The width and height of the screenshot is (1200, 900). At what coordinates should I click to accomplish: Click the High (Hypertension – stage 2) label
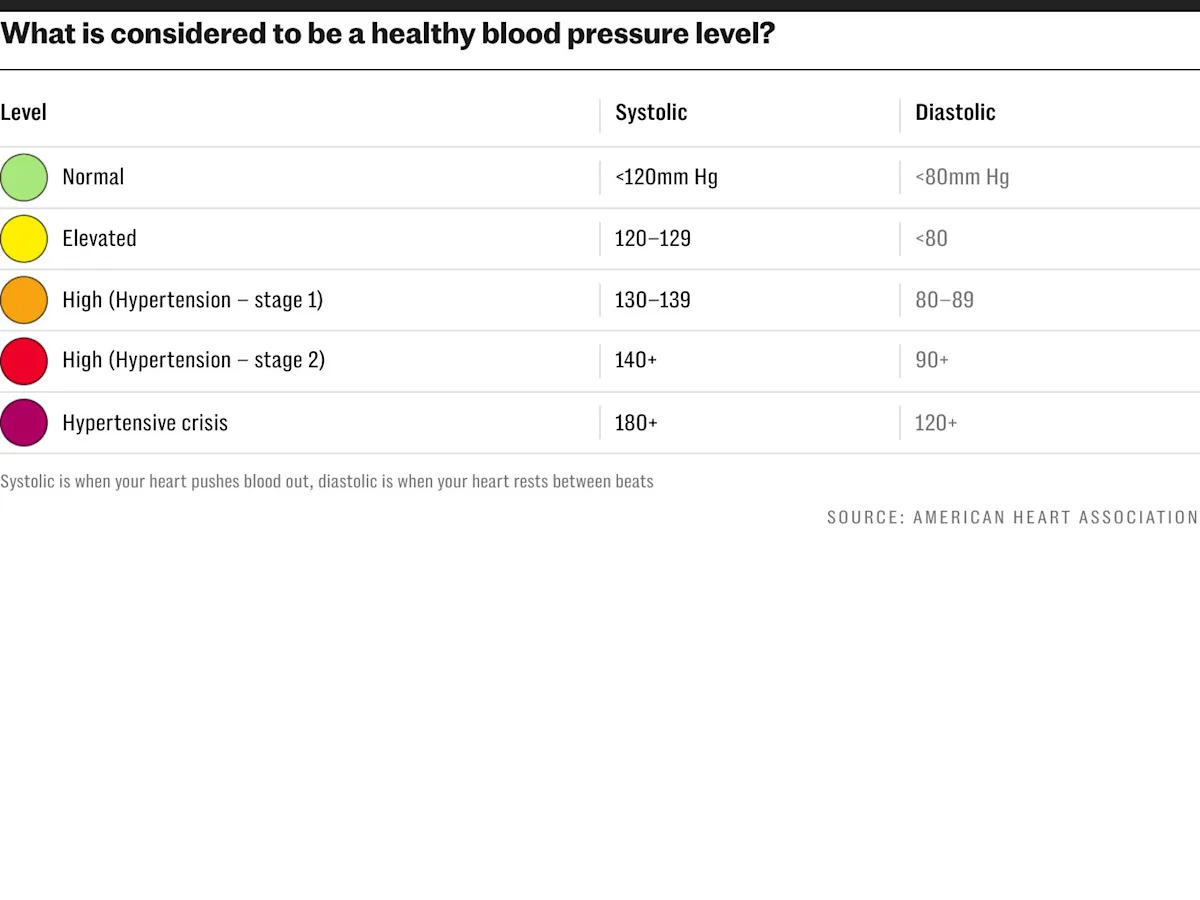click(193, 360)
